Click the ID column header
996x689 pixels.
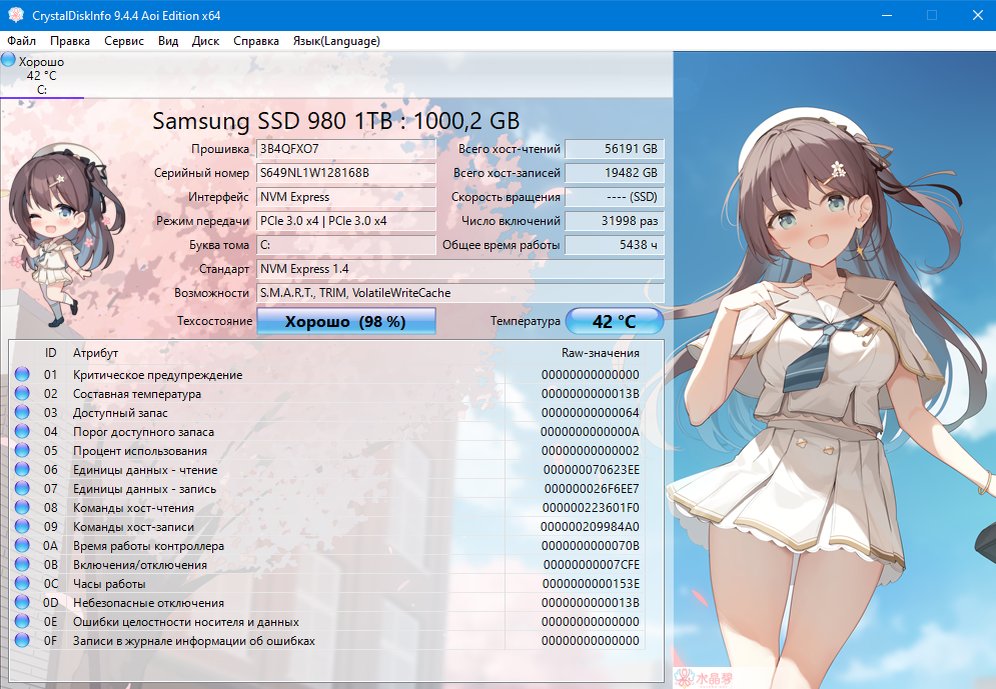pos(51,353)
